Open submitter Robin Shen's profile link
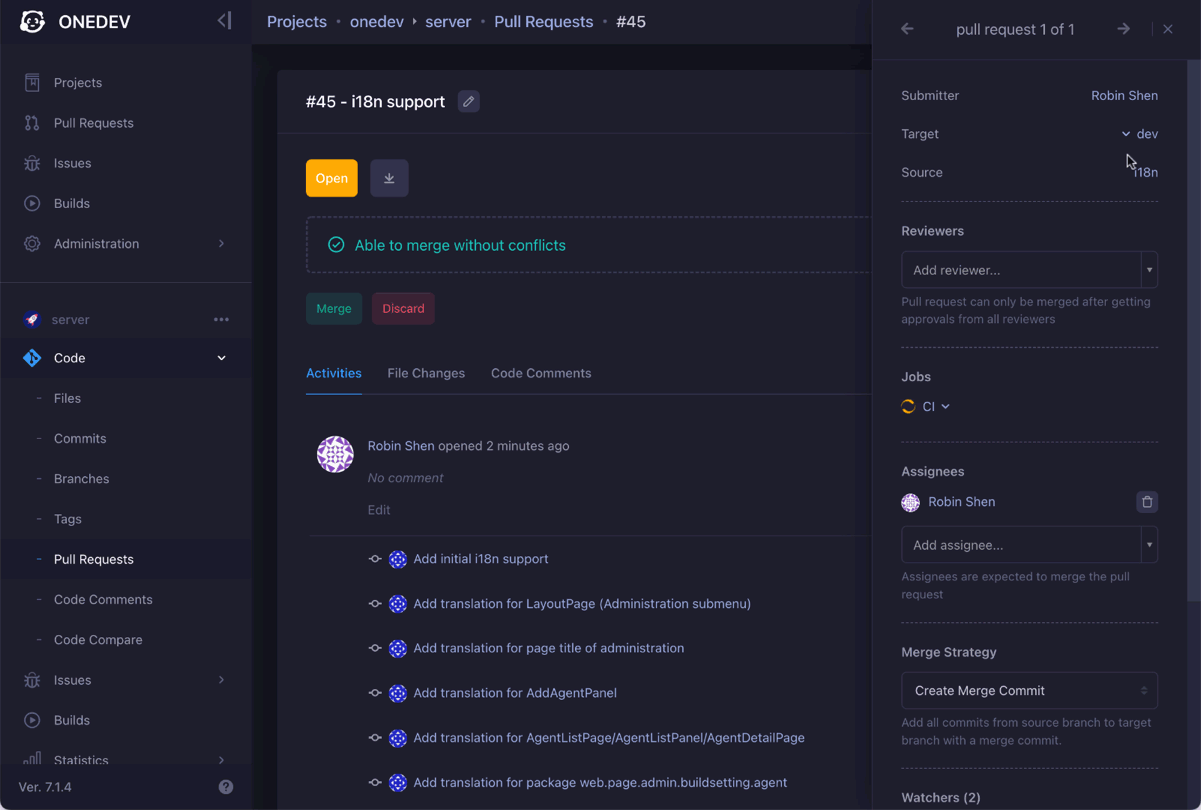 point(1124,96)
